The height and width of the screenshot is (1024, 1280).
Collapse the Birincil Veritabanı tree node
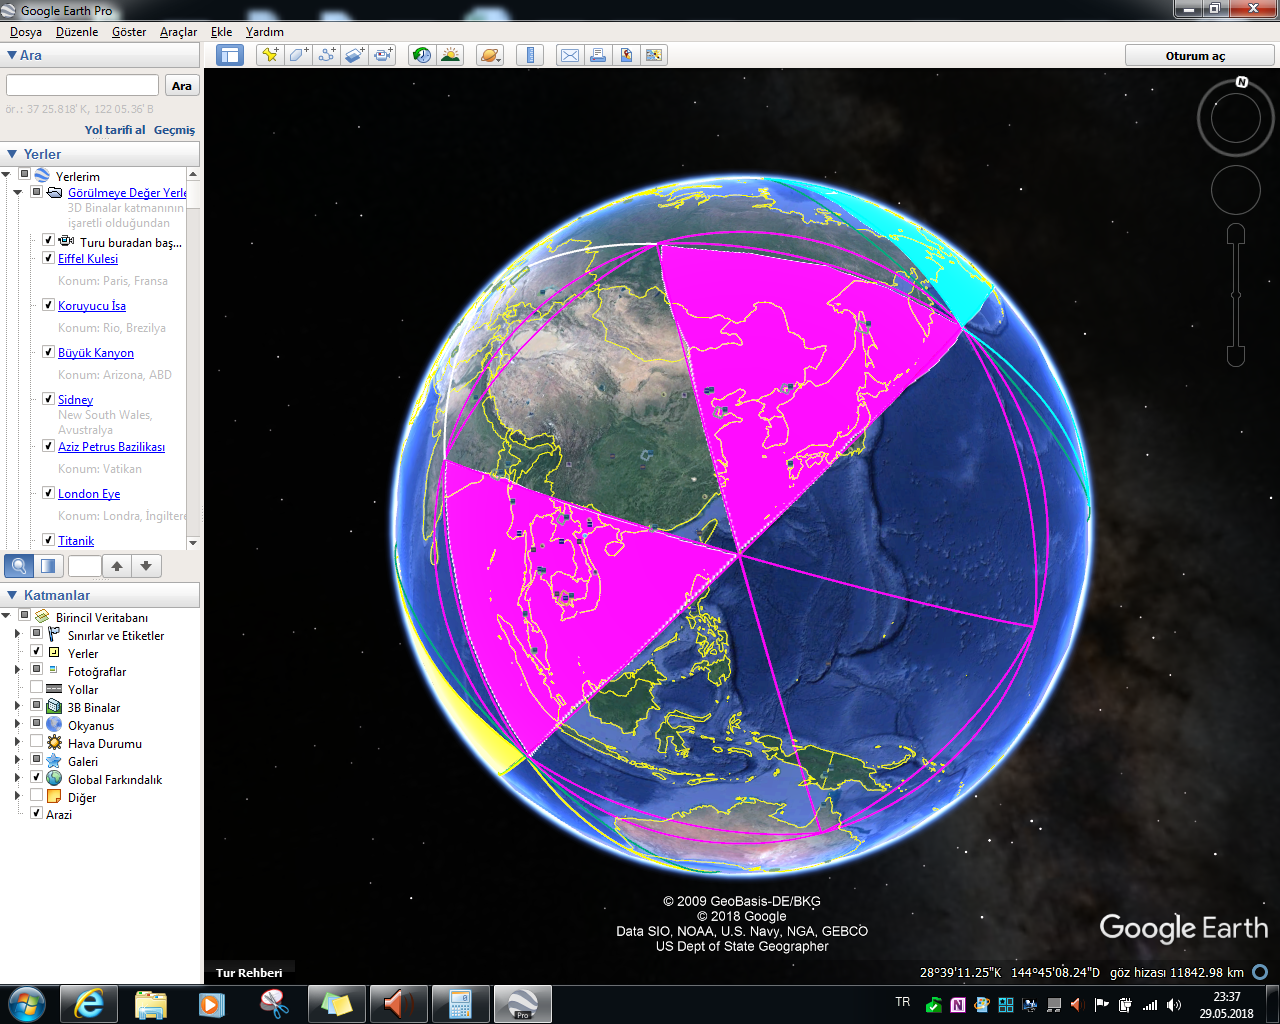point(7,617)
